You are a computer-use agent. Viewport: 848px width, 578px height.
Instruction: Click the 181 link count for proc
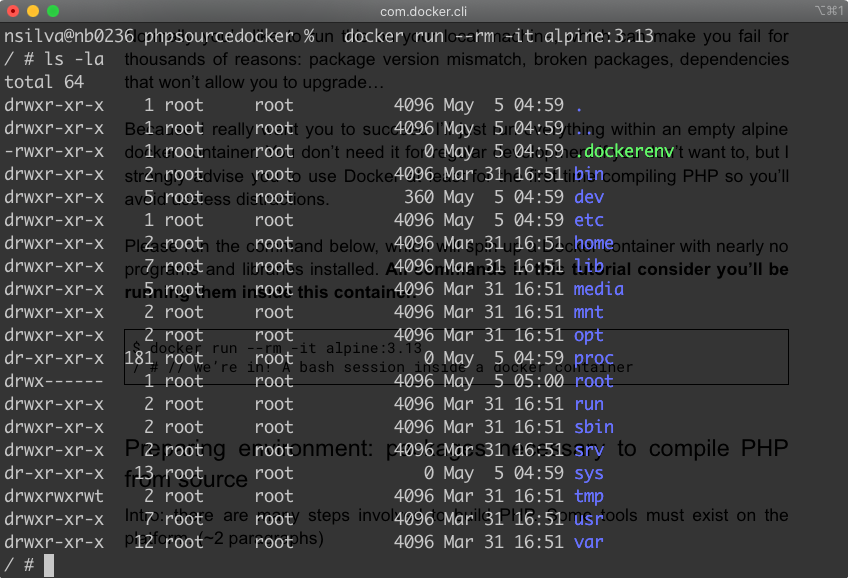pyautogui.click(x=139, y=358)
